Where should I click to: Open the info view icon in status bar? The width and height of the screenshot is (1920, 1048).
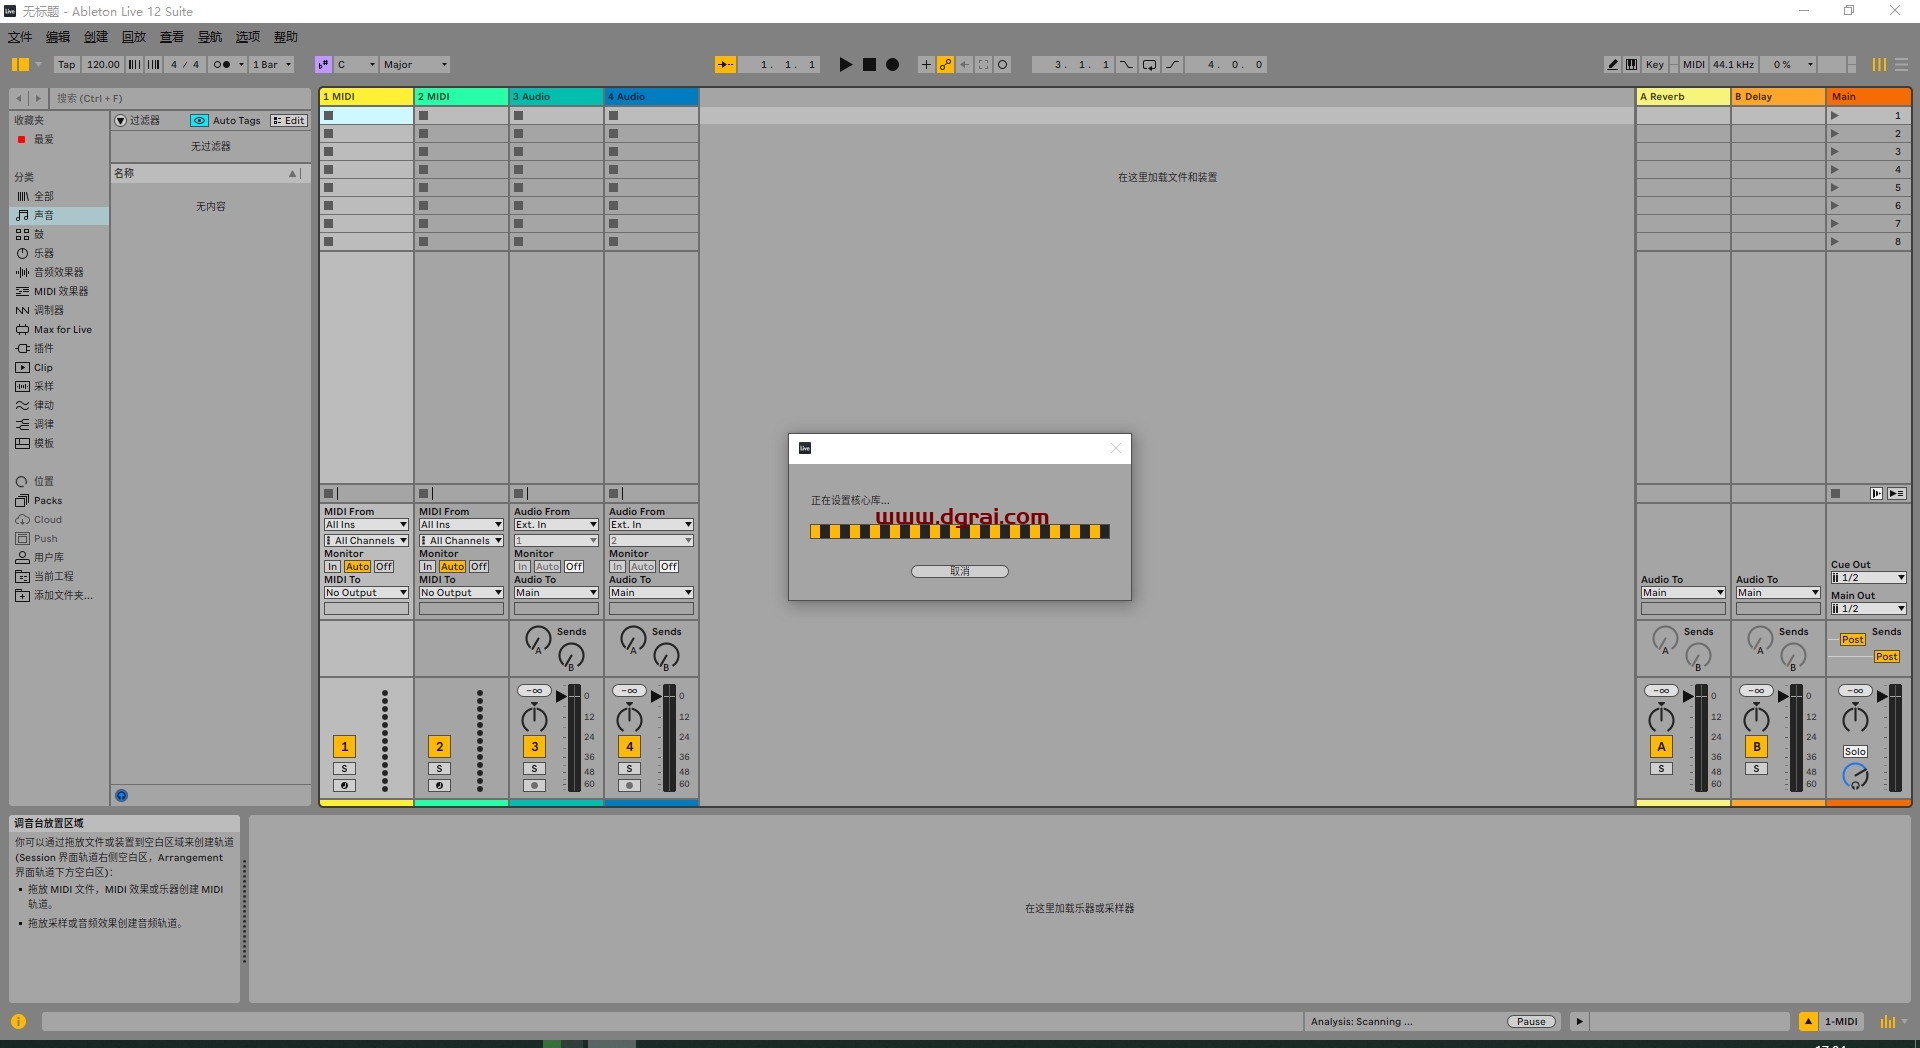coord(18,1021)
